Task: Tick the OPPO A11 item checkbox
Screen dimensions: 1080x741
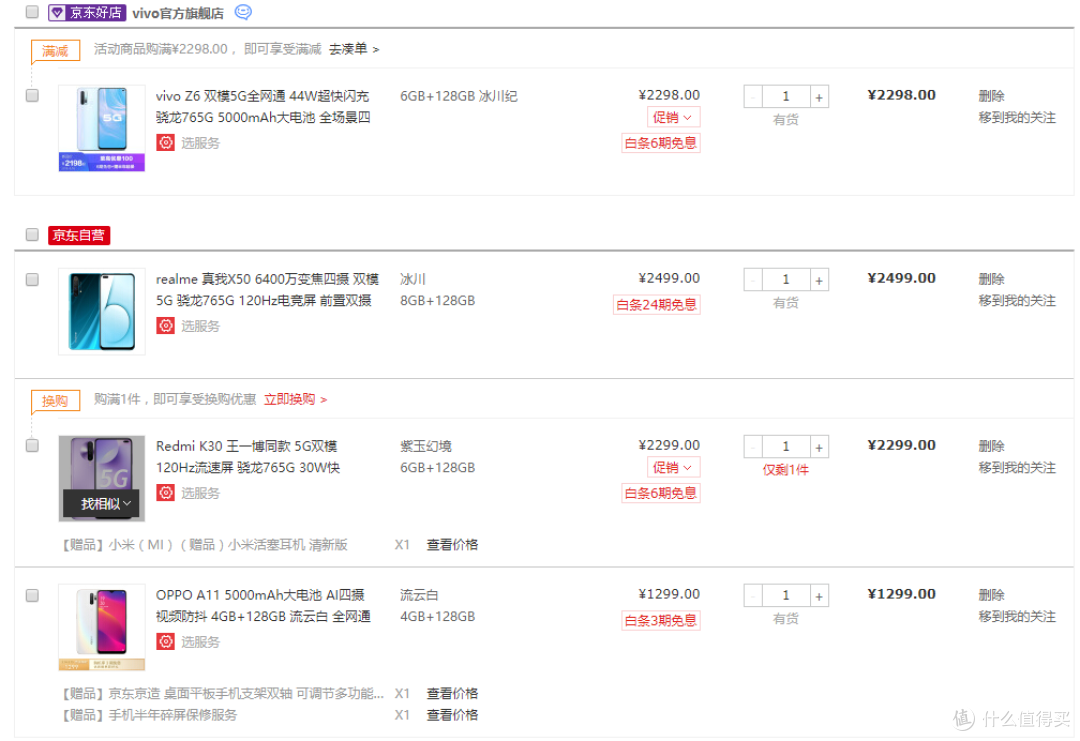Action: click(32, 596)
